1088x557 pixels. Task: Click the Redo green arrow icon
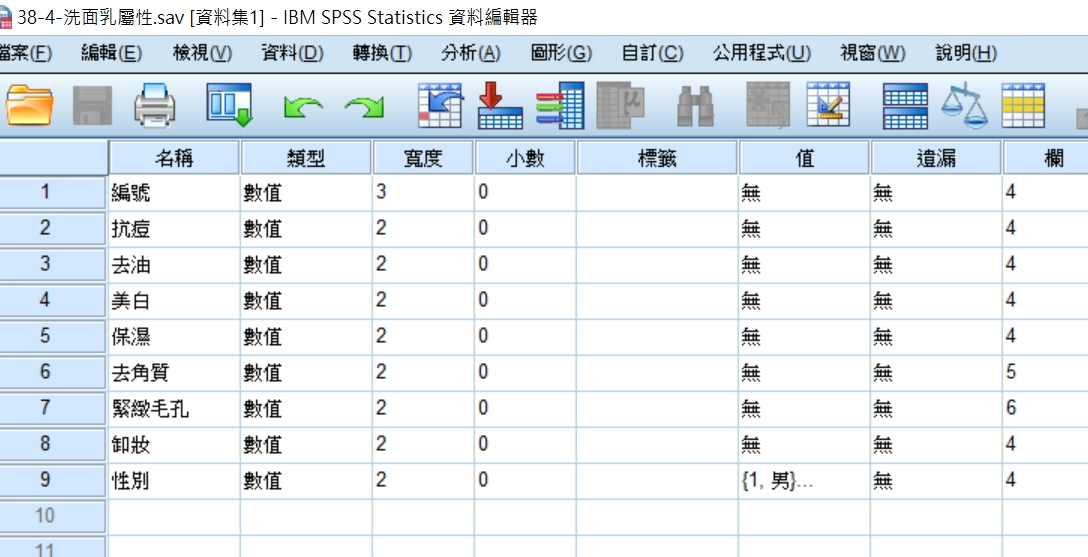(x=364, y=105)
